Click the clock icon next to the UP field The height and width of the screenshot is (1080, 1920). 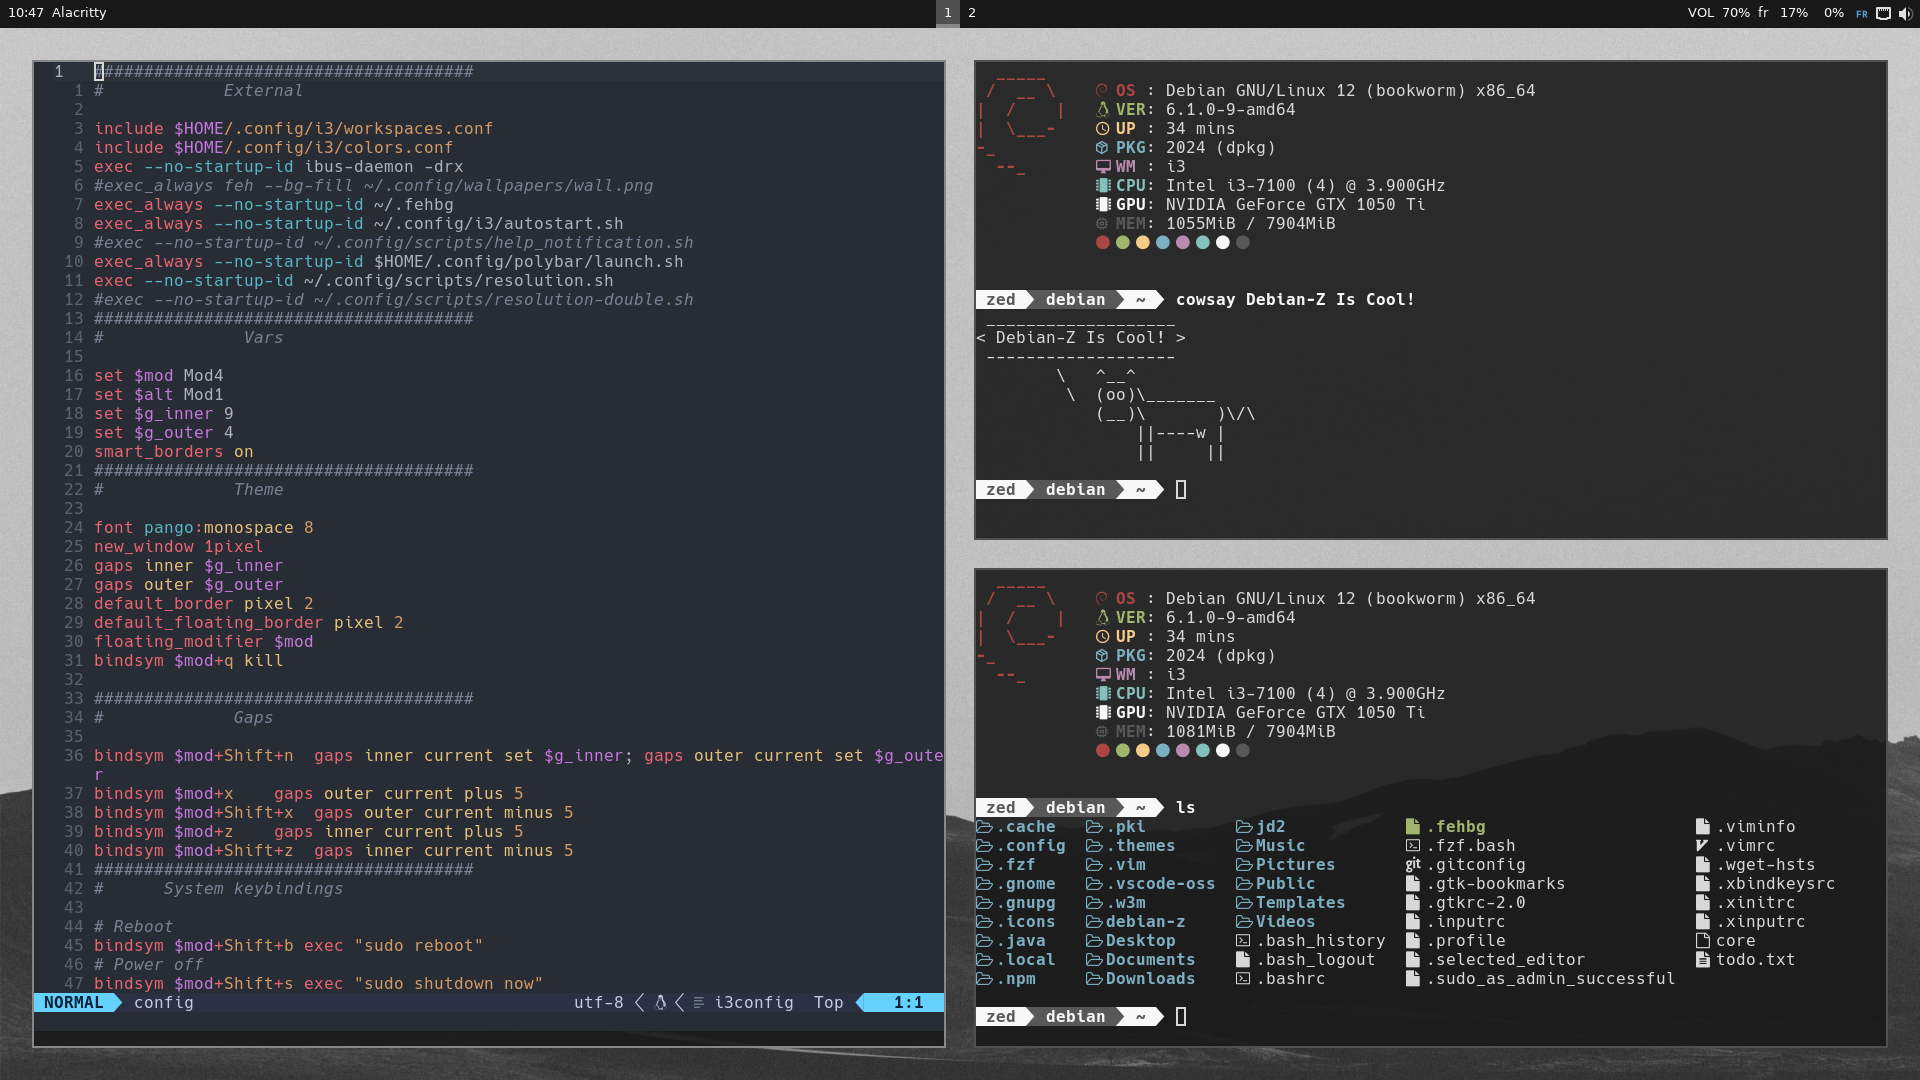[x=1103, y=128]
